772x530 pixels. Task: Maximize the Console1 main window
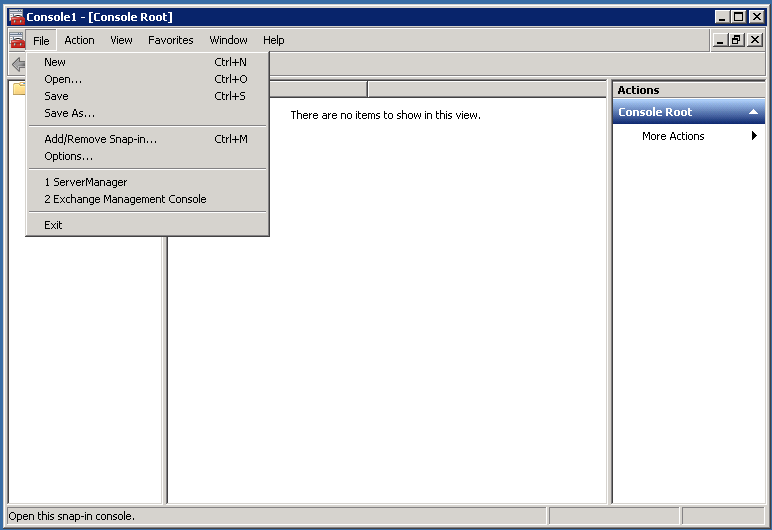pyautogui.click(x=739, y=17)
